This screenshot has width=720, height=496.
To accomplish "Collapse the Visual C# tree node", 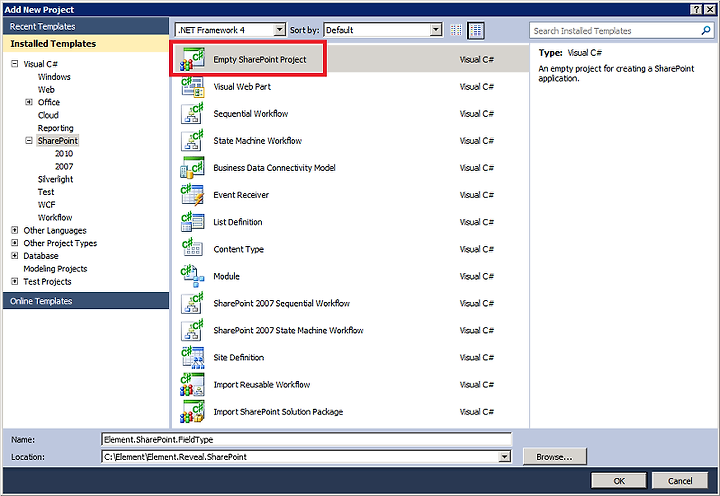I will click(x=15, y=64).
